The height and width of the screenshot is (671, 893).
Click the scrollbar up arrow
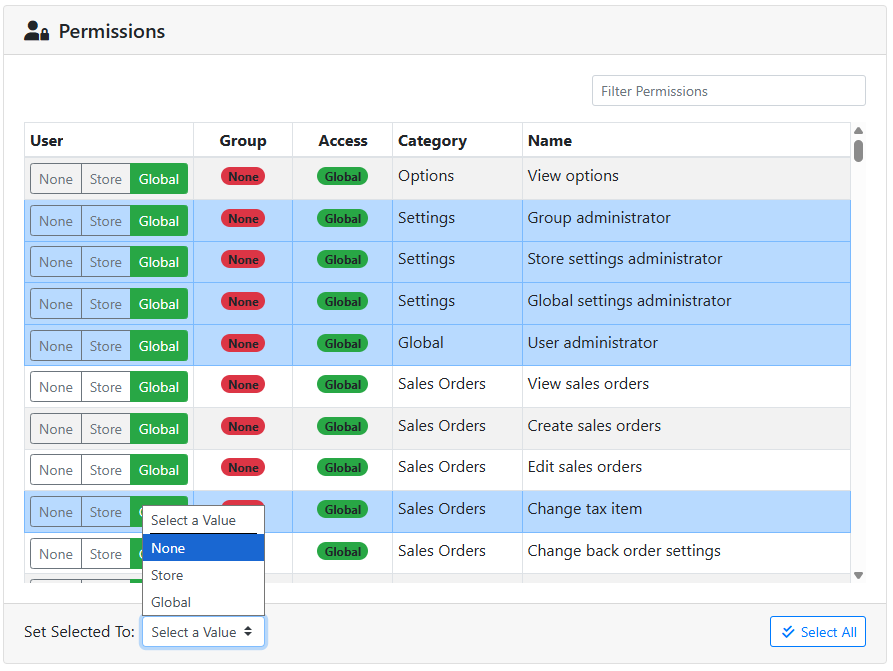pos(858,131)
